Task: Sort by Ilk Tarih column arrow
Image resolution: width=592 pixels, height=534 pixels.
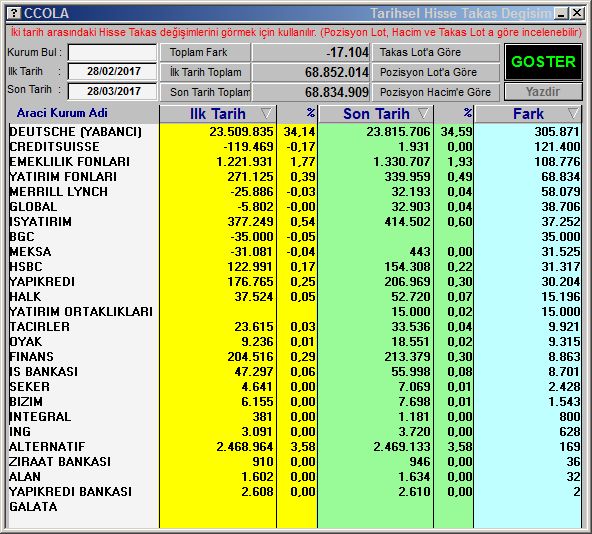Action: pos(266,113)
